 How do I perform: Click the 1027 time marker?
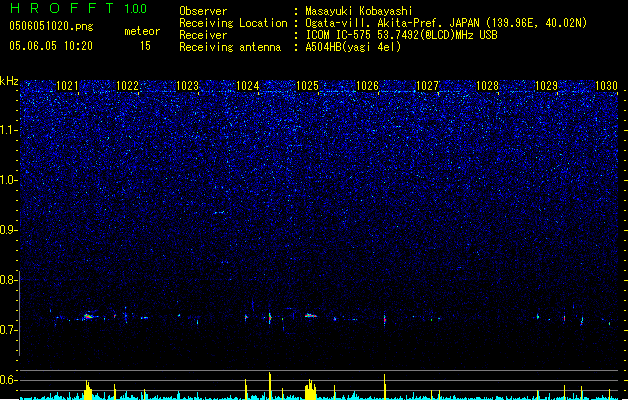(427, 86)
